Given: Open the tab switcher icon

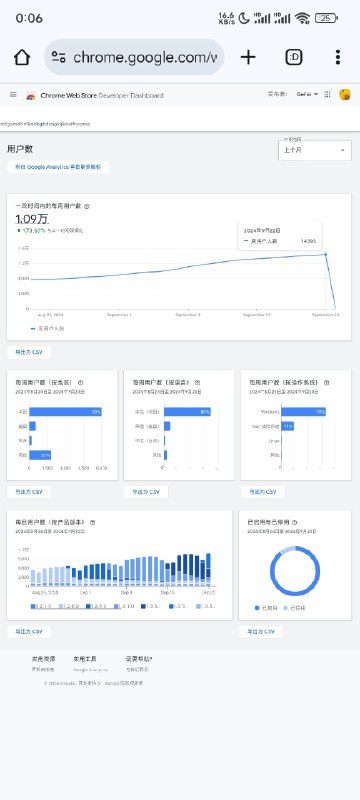Looking at the screenshot, I should (294, 57).
